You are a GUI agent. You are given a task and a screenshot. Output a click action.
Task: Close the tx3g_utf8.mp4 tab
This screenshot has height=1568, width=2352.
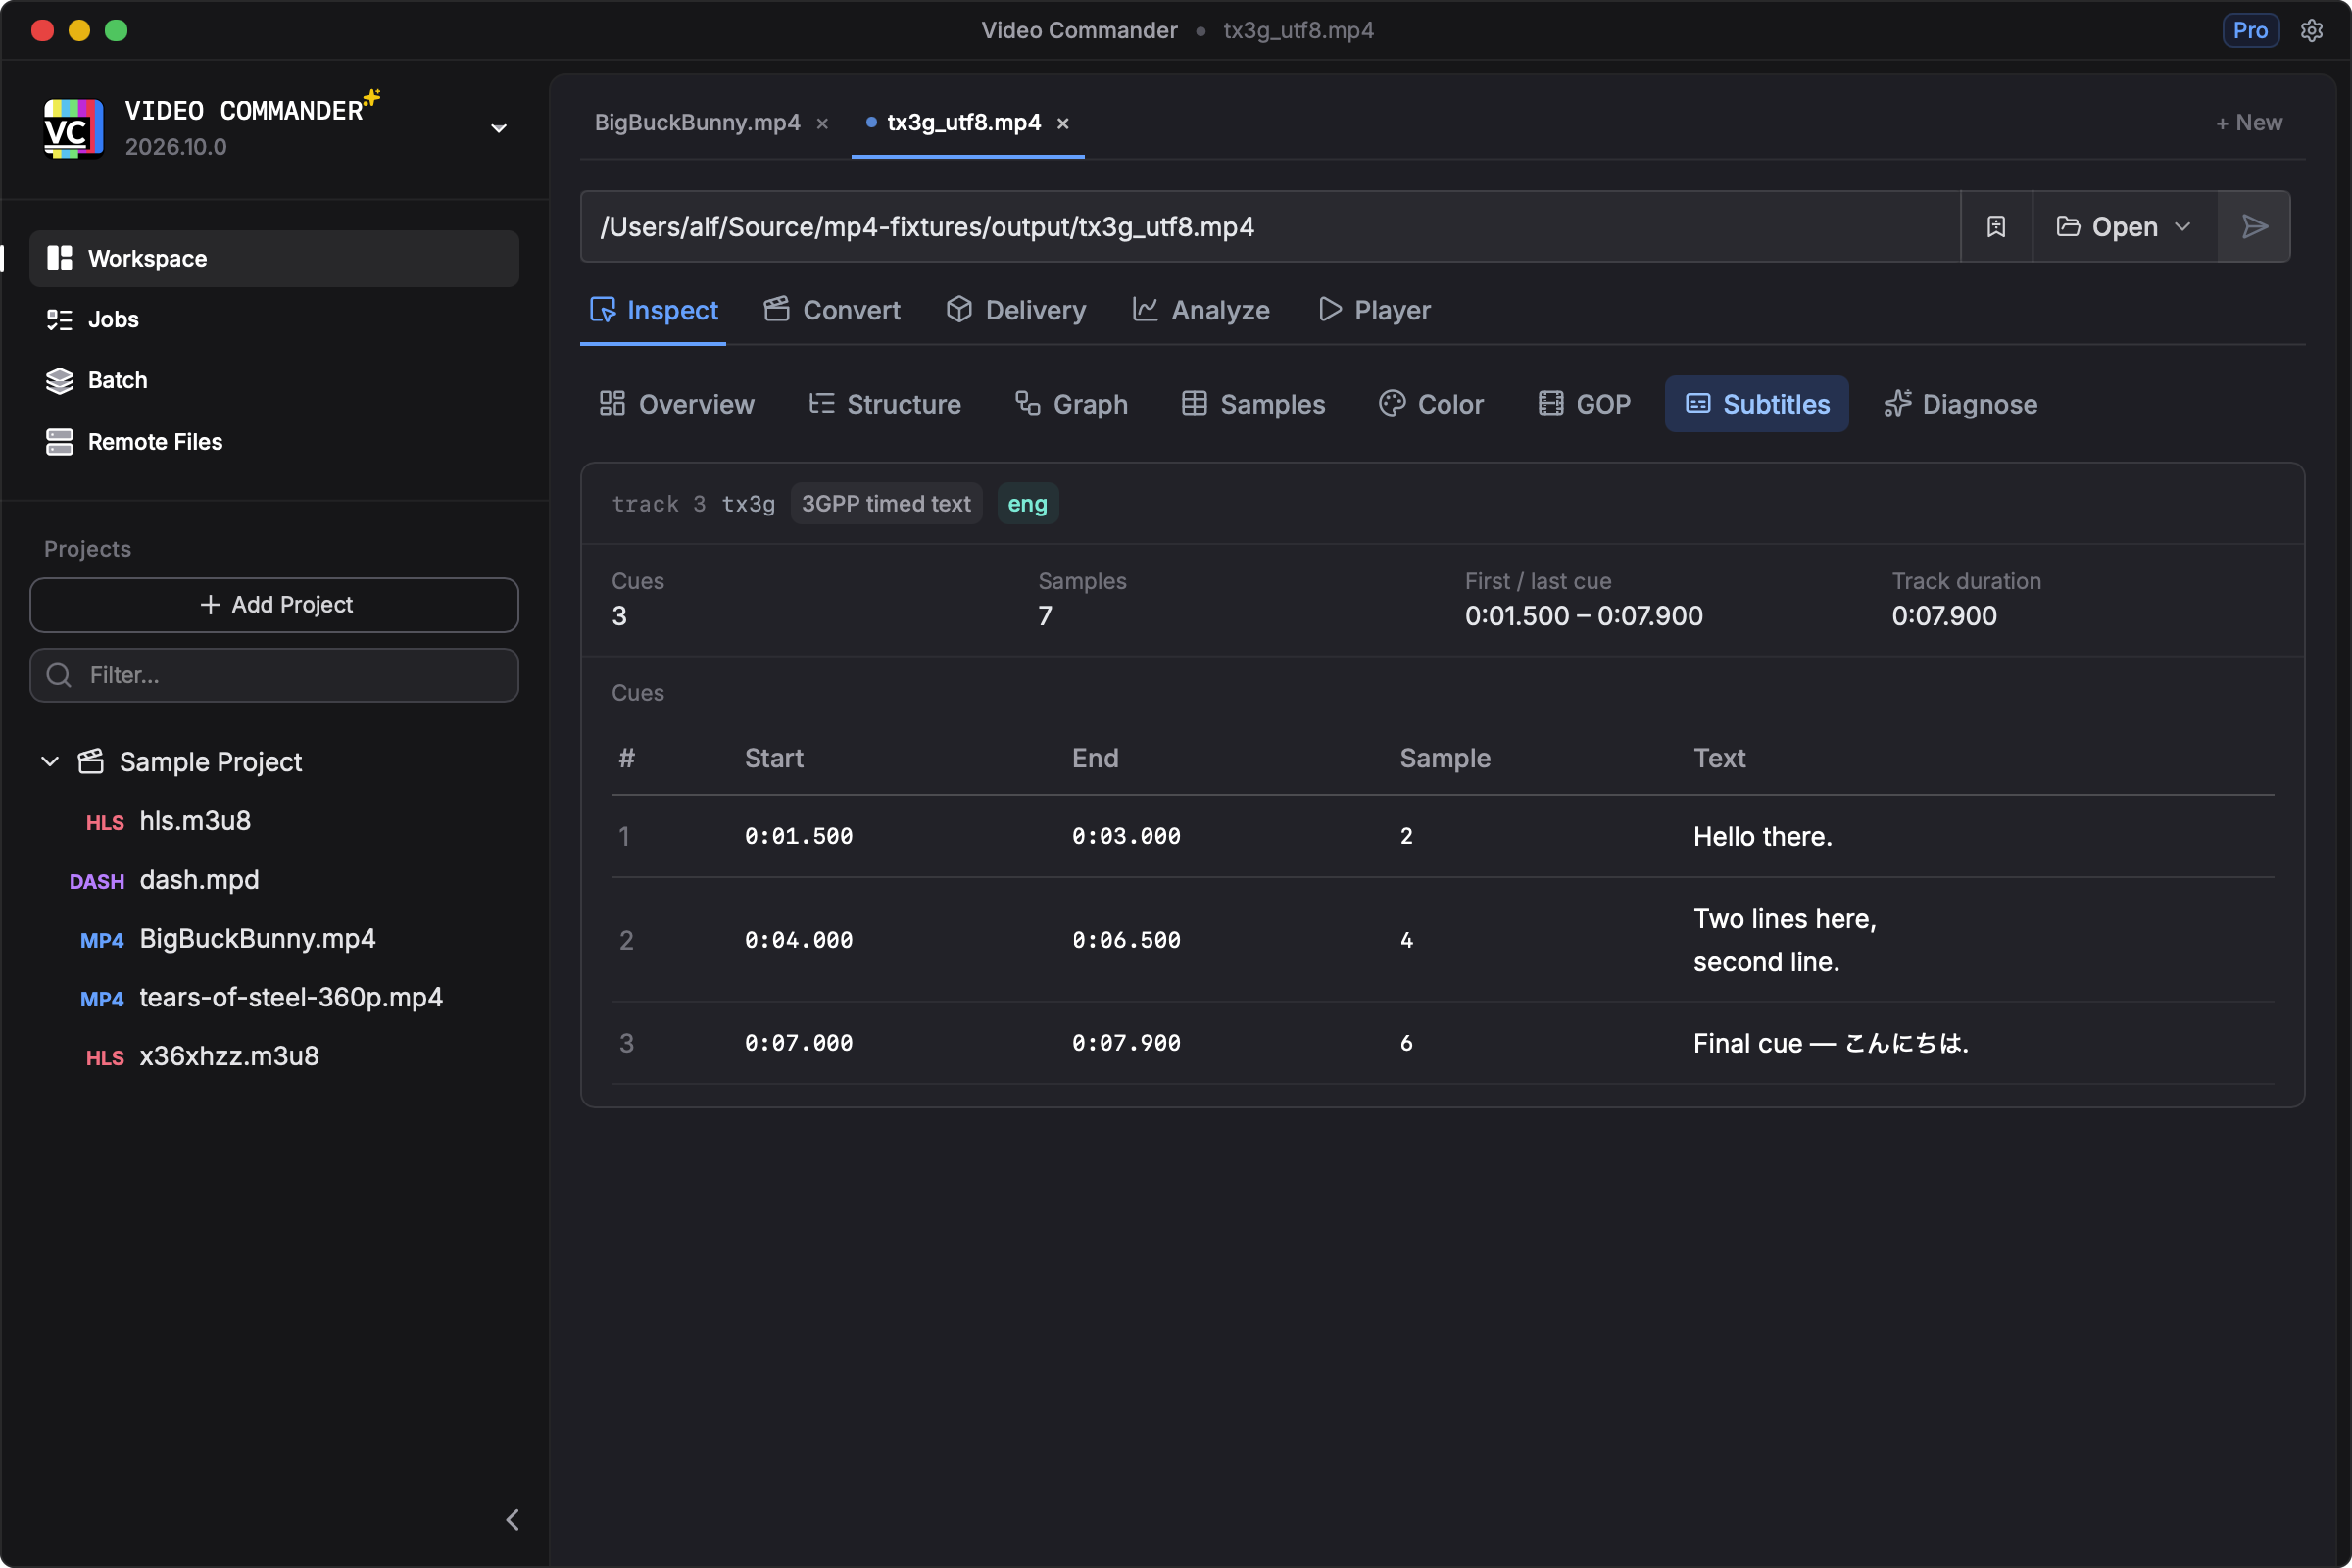click(x=1063, y=123)
